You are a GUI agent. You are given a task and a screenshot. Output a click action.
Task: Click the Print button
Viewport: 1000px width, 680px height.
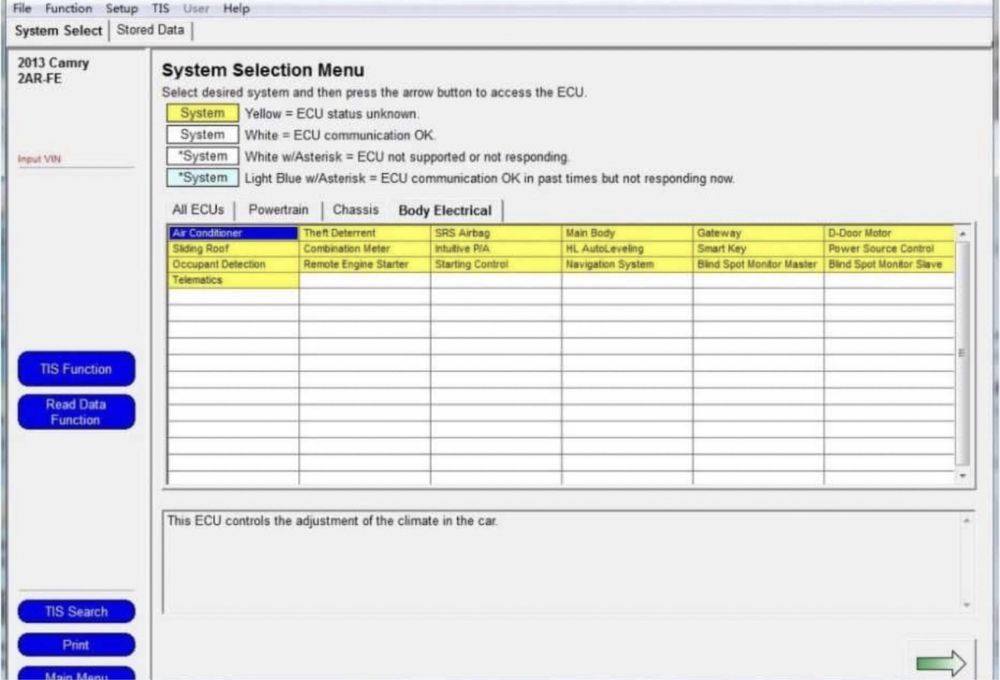click(x=76, y=644)
